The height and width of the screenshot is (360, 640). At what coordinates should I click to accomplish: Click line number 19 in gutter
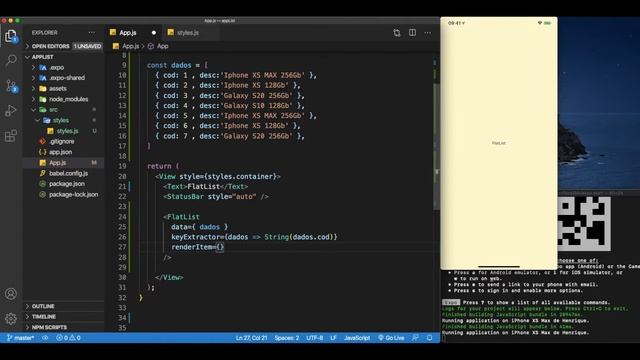(122, 166)
